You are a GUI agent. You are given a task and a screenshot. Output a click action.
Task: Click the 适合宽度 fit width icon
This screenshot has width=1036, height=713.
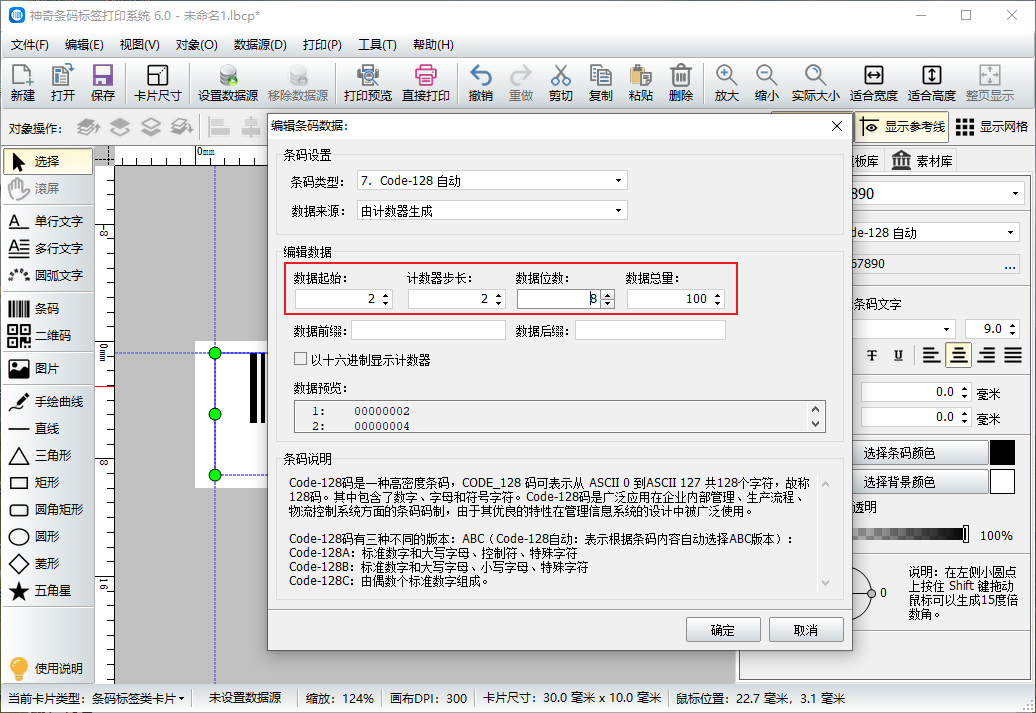[873, 83]
